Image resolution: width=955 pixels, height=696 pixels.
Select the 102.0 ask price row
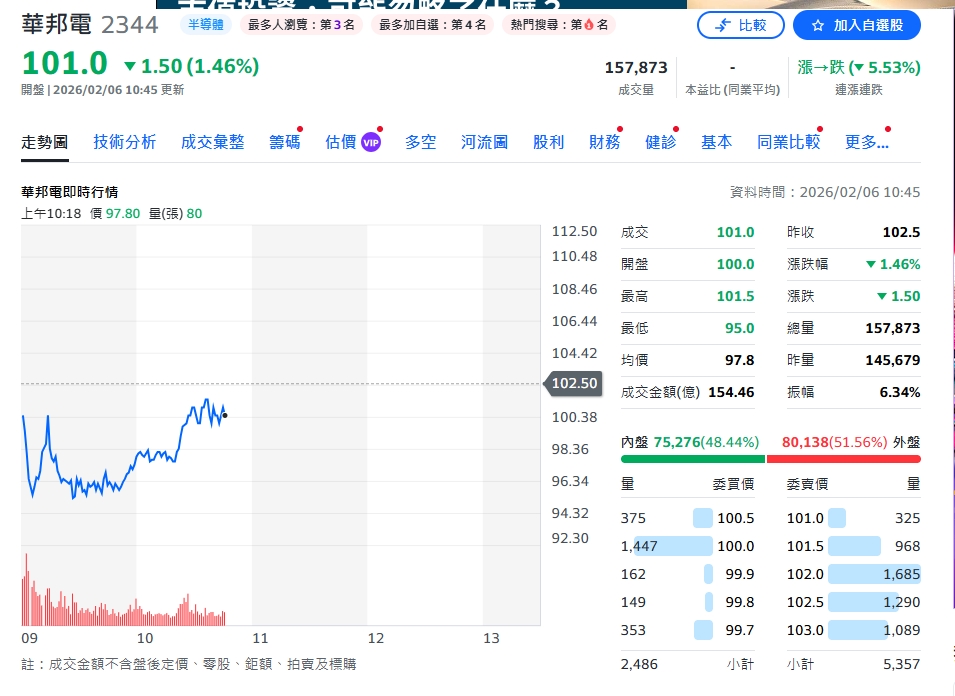click(853, 574)
